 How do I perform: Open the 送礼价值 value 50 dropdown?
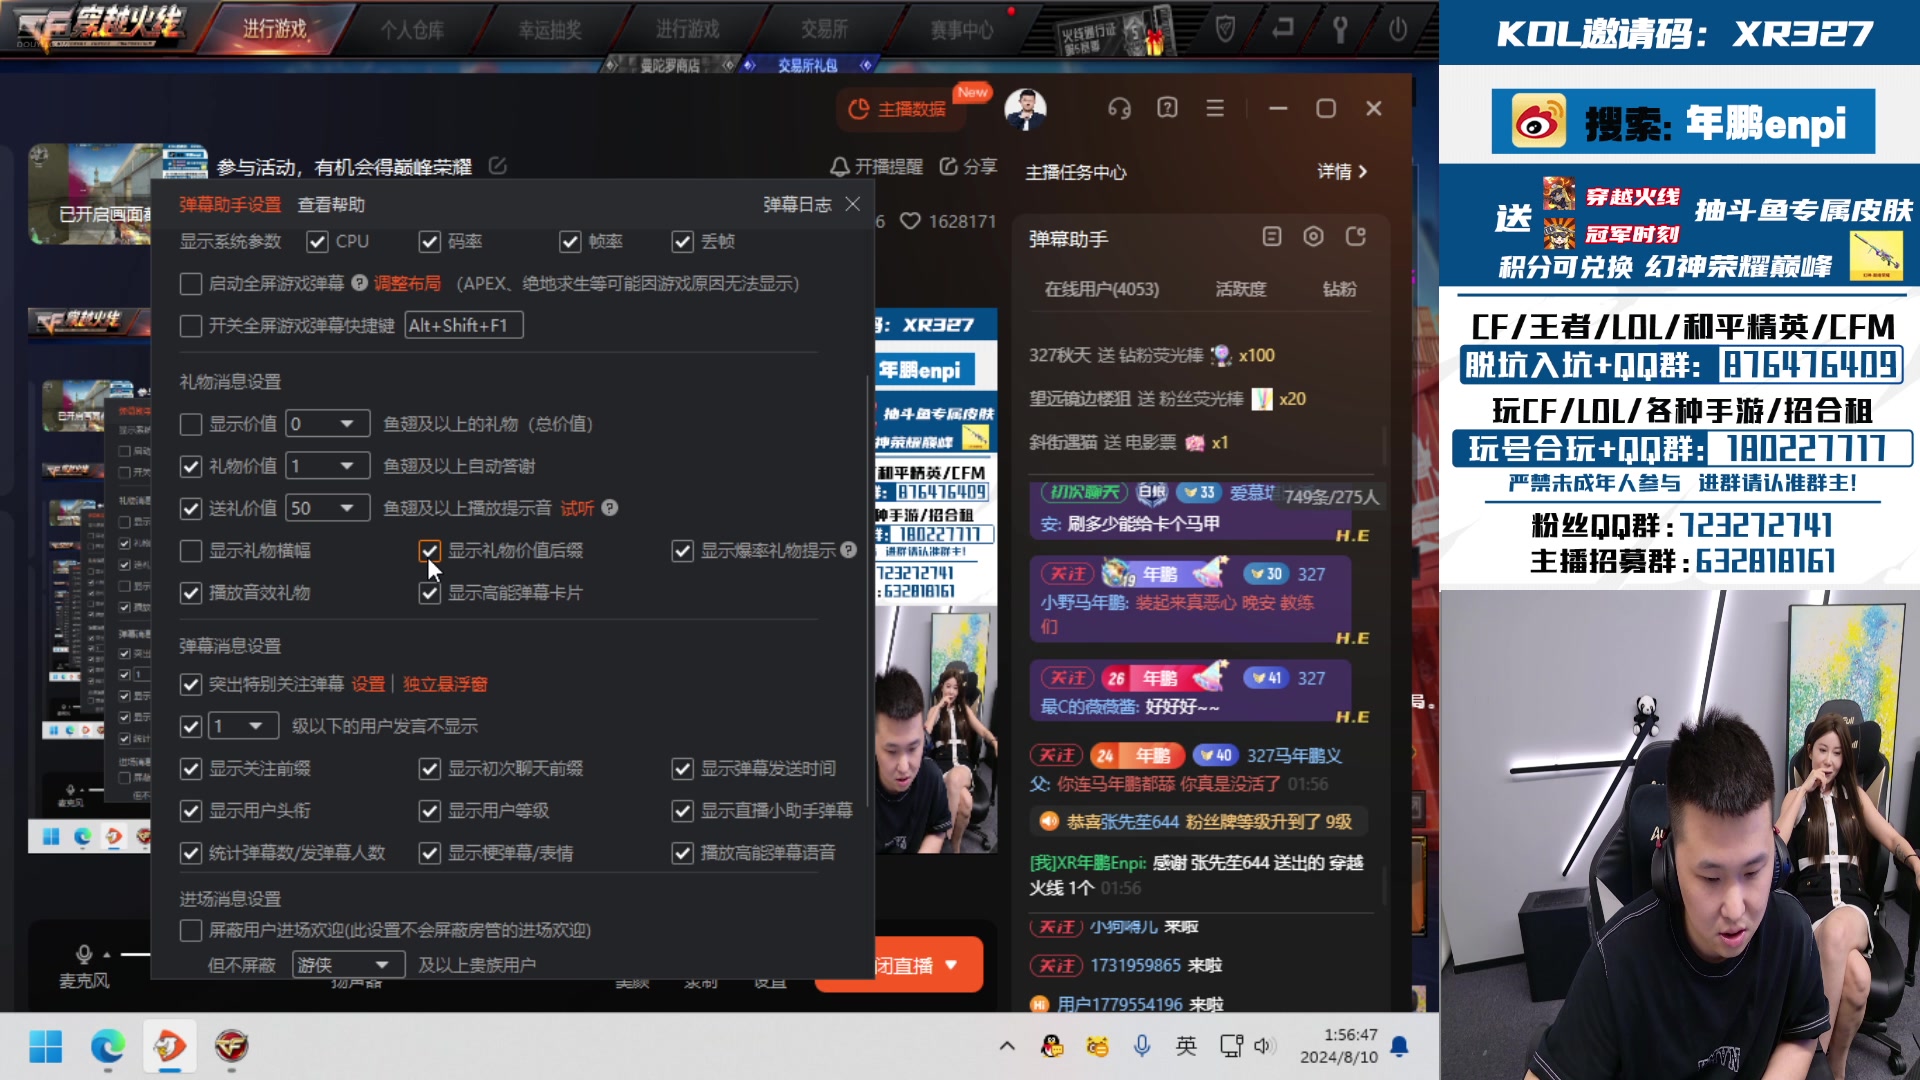(327, 508)
